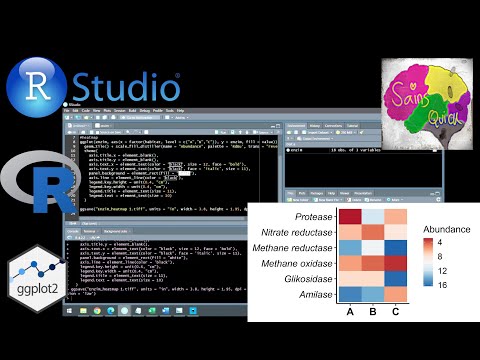480x360 pixels.
Task: Click the Sains Quran brain logo
Action: pos(427,104)
